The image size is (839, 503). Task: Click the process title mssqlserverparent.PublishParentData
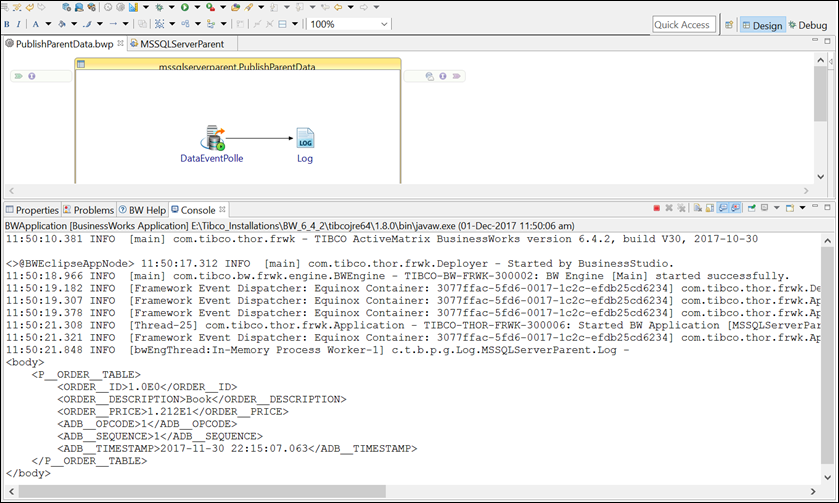coord(237,67)
